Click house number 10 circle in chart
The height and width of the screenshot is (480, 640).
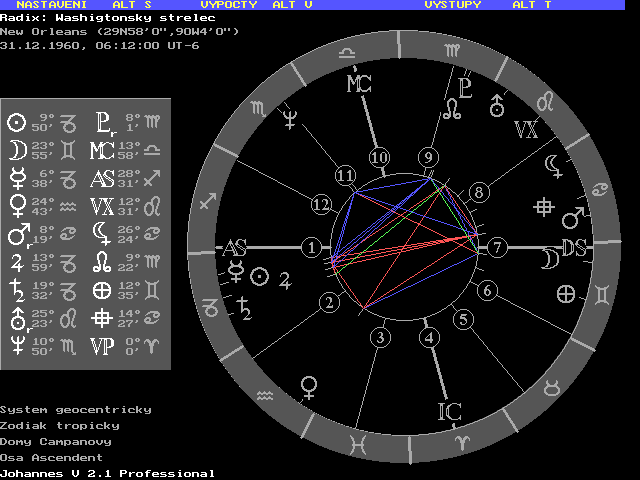pyautogui.click(x=378, y=157)
